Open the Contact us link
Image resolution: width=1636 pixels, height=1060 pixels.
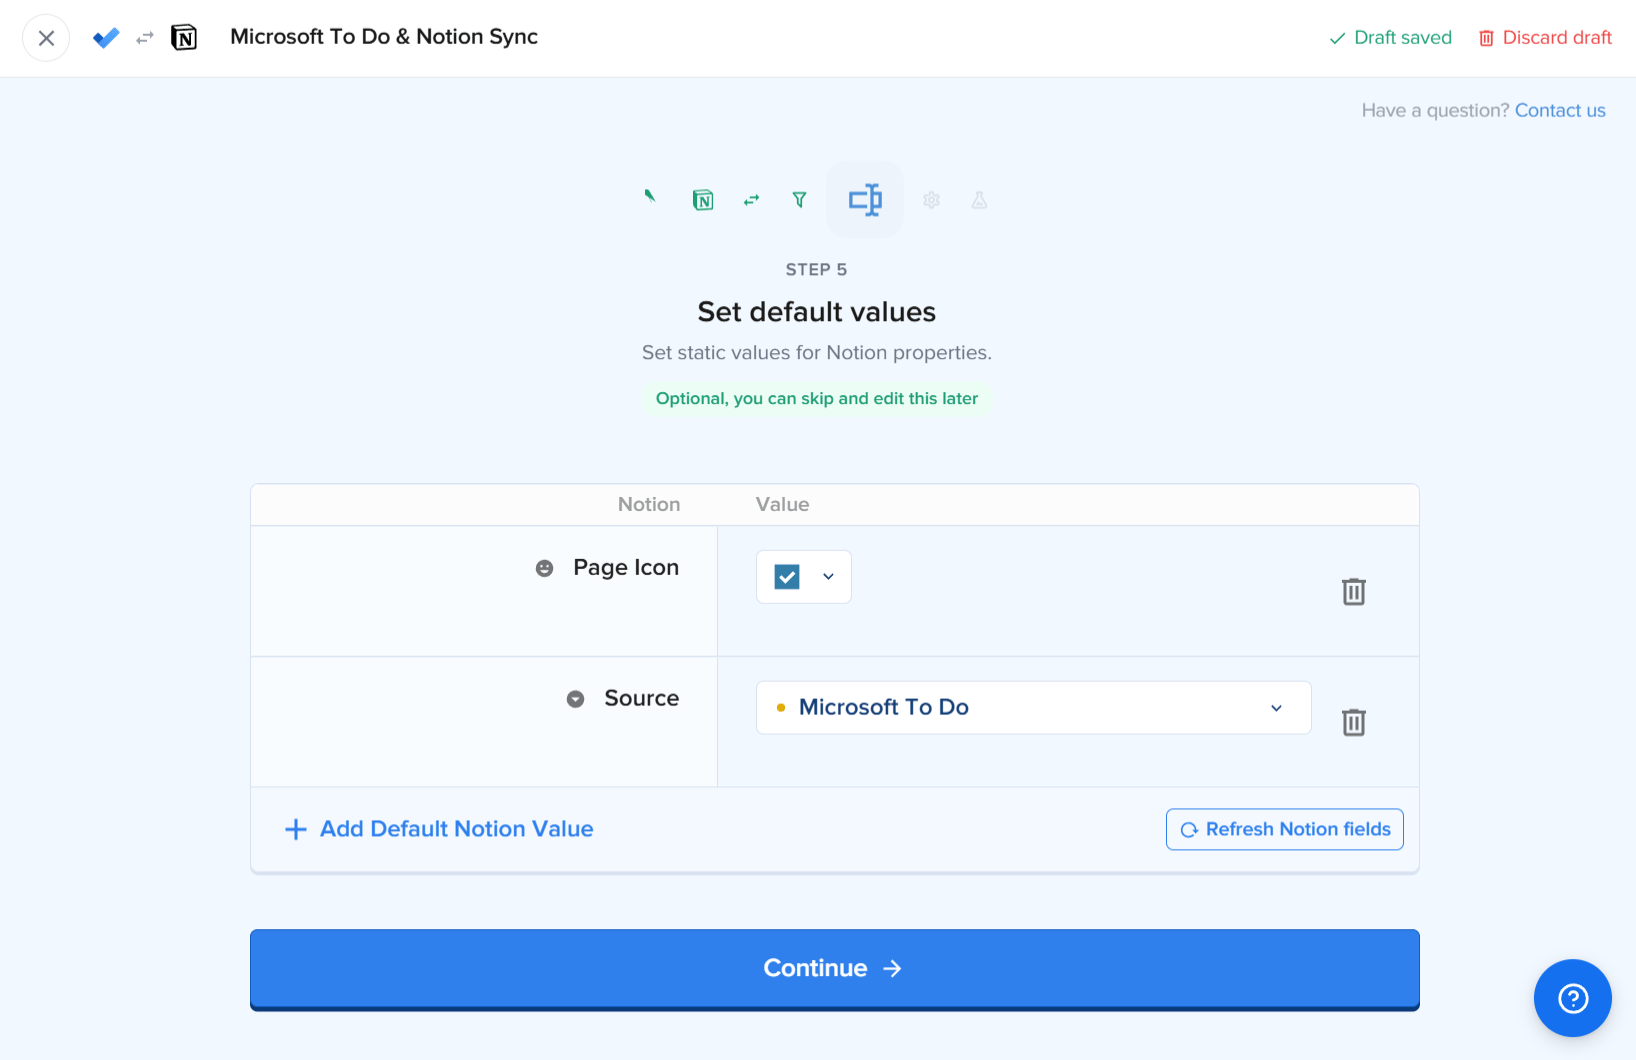click(1560, 110)
